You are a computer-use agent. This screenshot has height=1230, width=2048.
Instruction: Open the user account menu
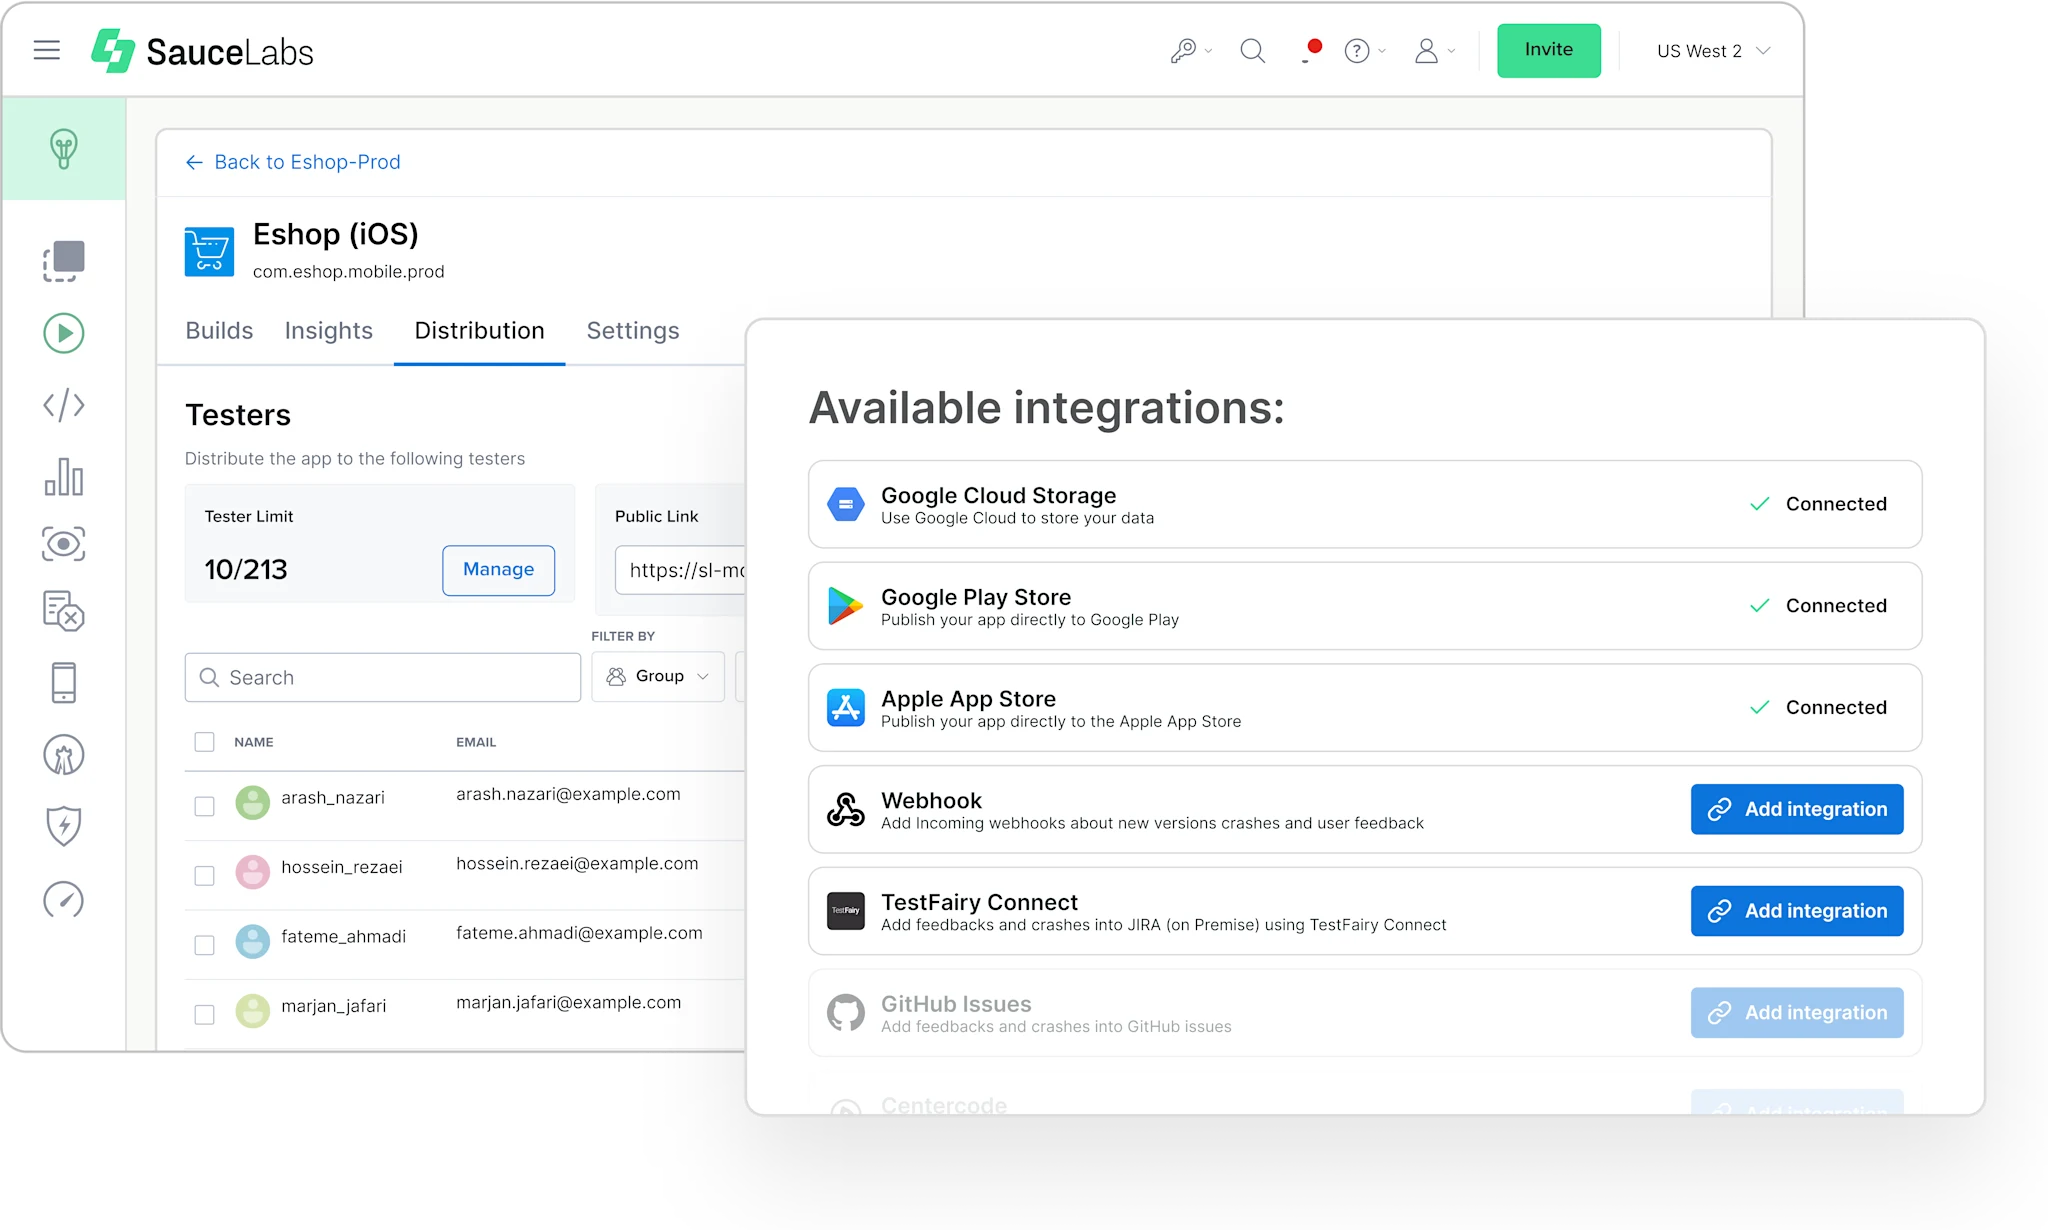click(1434, 51)
